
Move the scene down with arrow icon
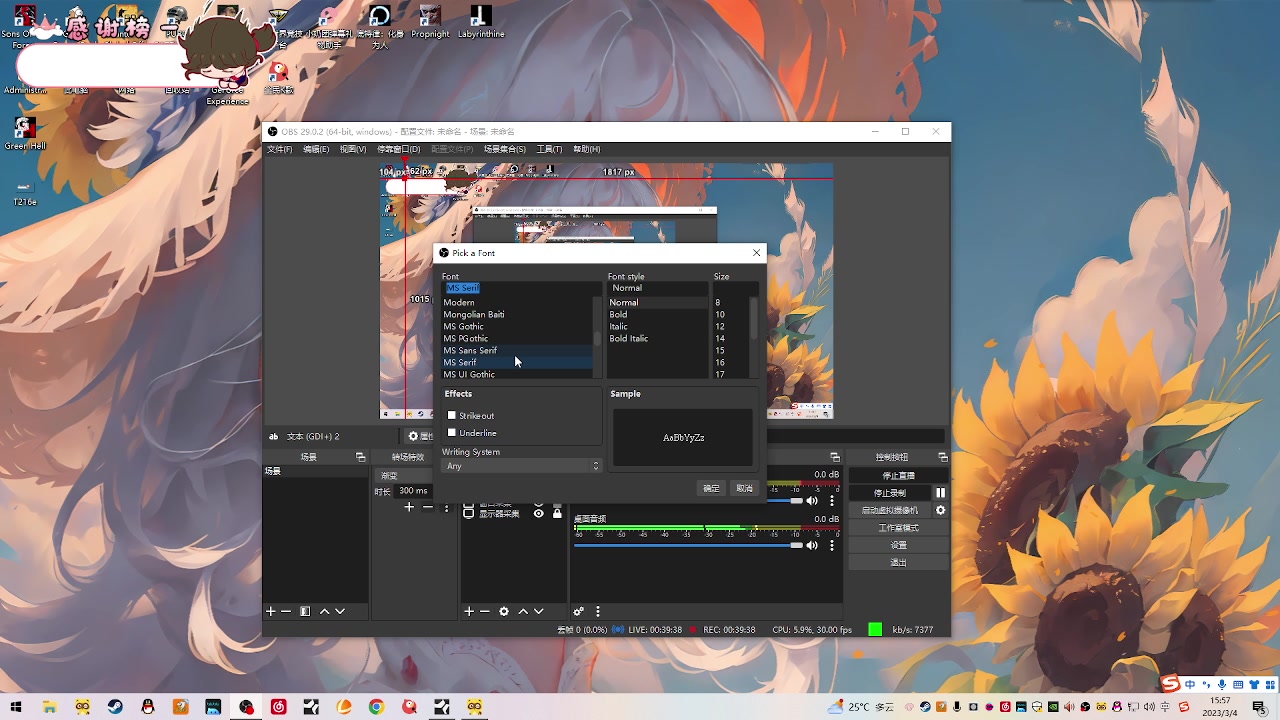(x=340, y=611)
